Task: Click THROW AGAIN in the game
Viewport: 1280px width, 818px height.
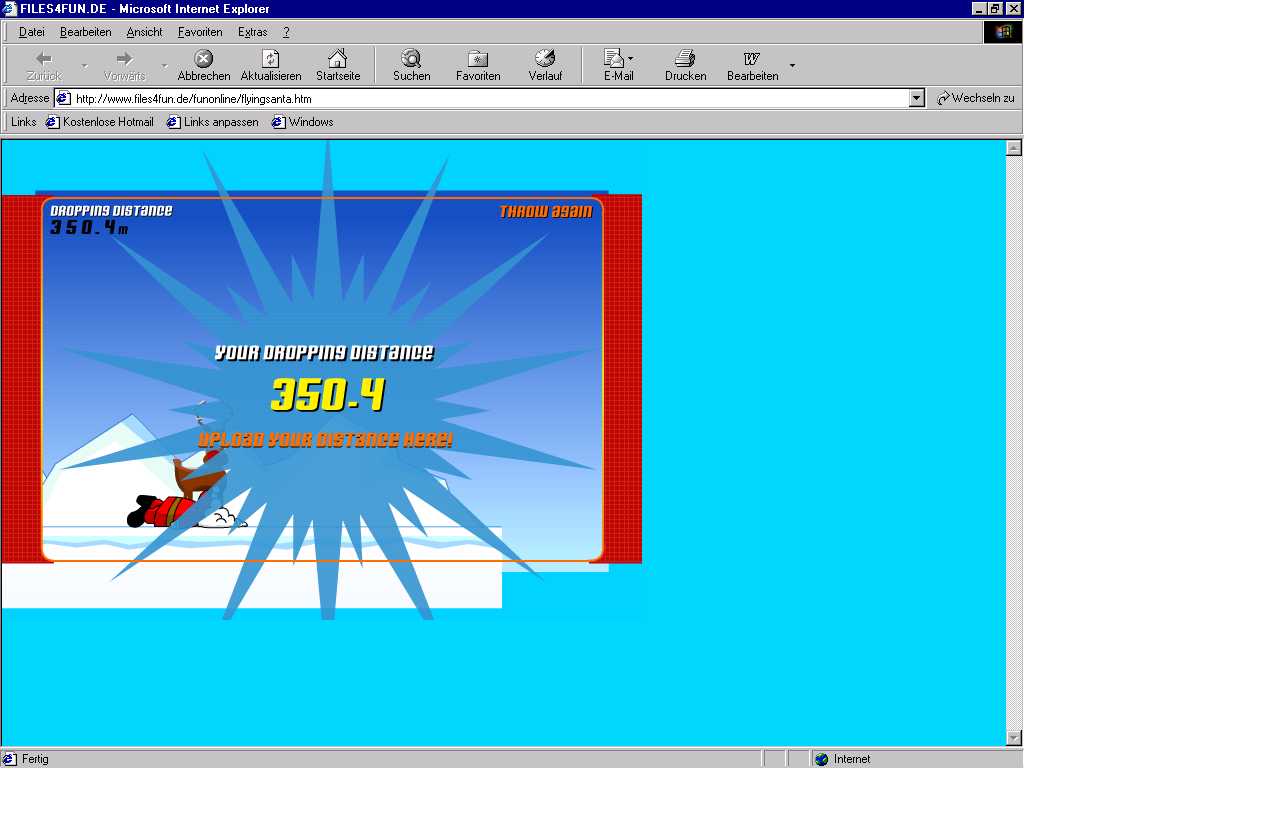Action: point(546,212)
